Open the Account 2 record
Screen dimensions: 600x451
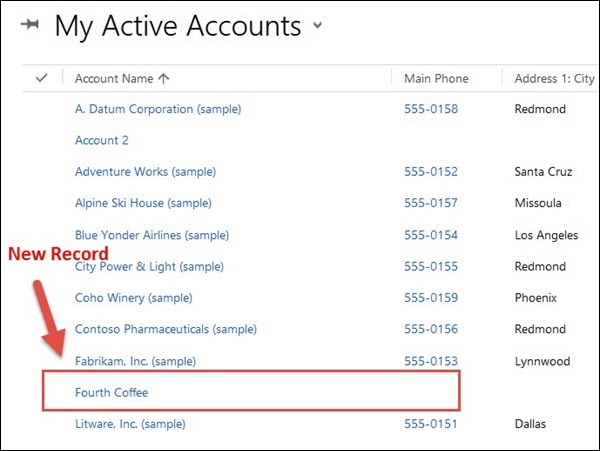(x=102, y=141)
